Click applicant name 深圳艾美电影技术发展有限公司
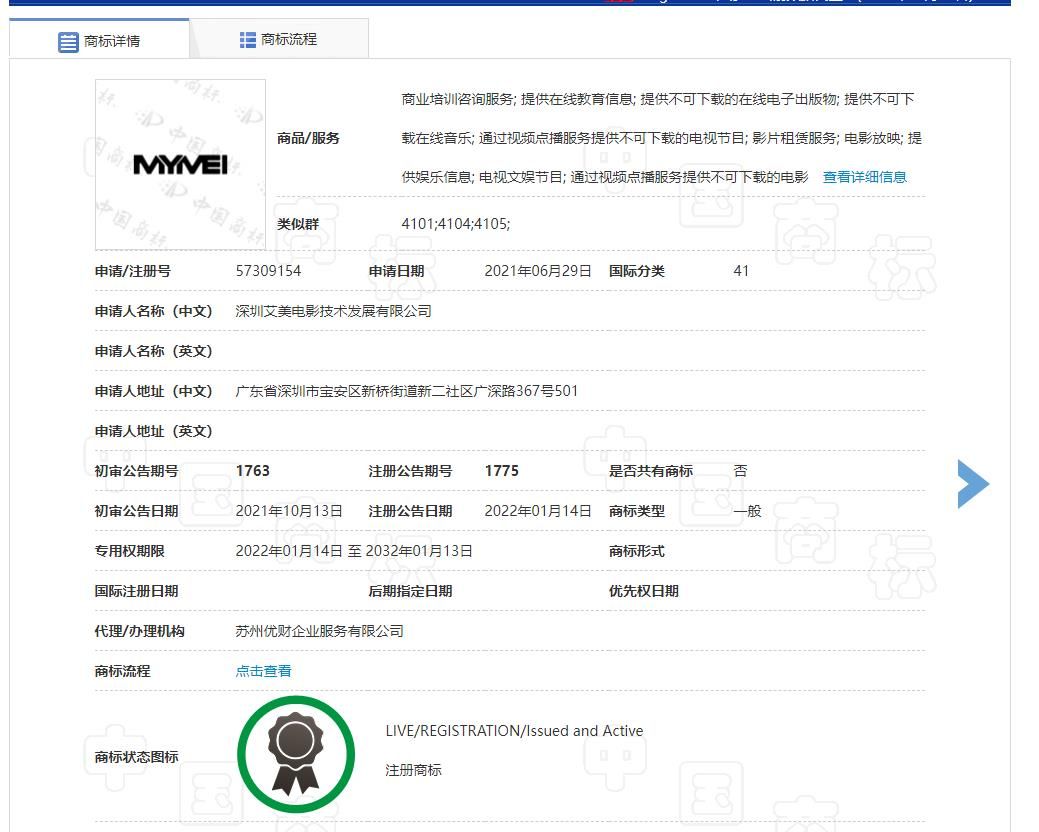The image size is (1039, 832). (x=333, y=310)
